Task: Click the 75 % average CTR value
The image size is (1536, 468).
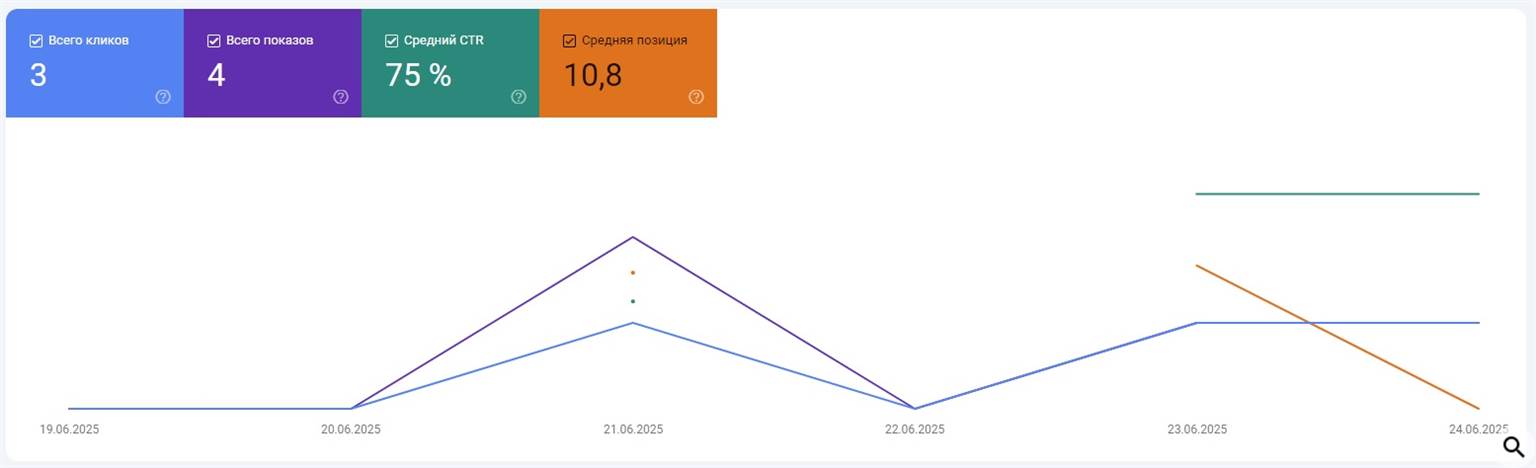Action: [x=418, y=75]
